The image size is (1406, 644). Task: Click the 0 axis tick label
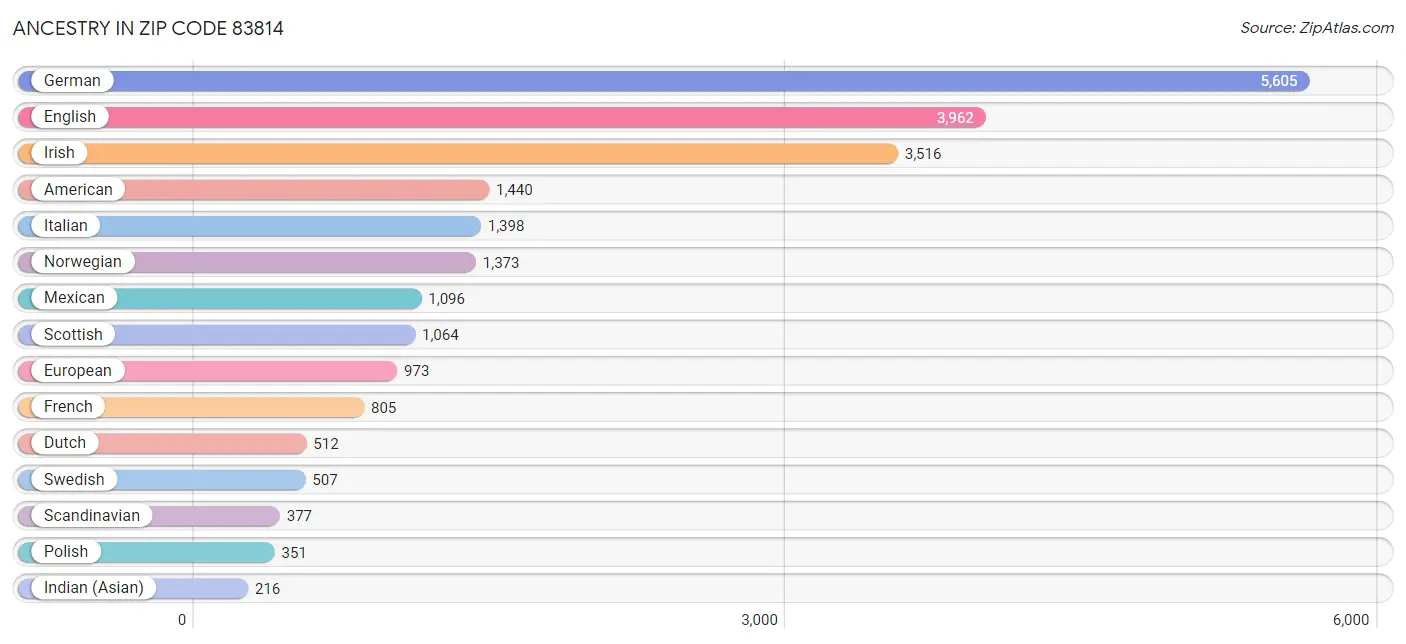pyautogui.click(x=182, y=620)
